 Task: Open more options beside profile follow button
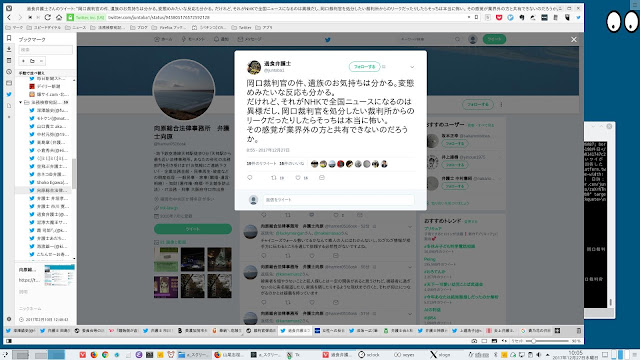pyautogui.click(x=501, y=104)
